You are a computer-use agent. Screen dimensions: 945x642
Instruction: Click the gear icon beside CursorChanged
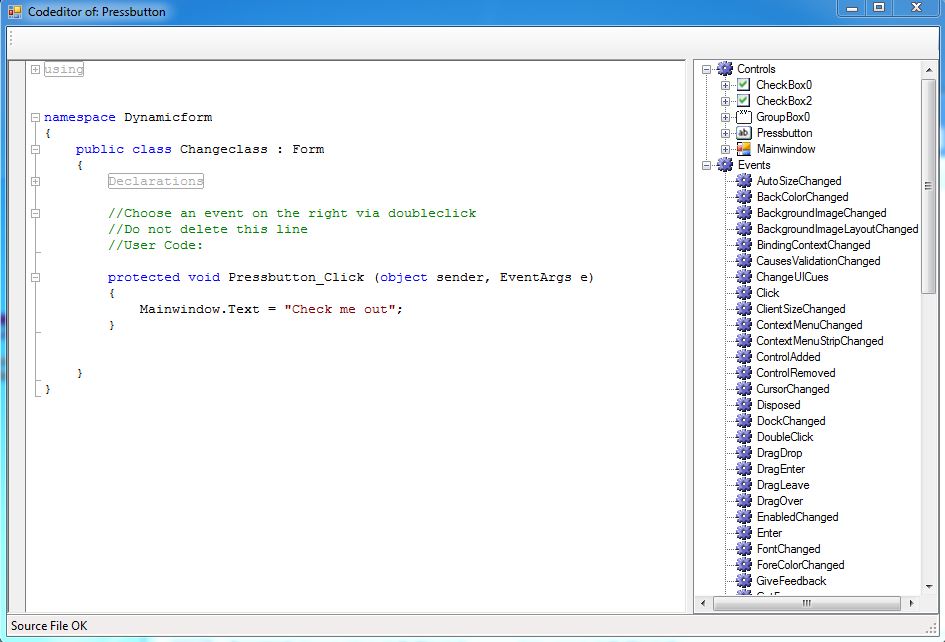pos(744,389)
